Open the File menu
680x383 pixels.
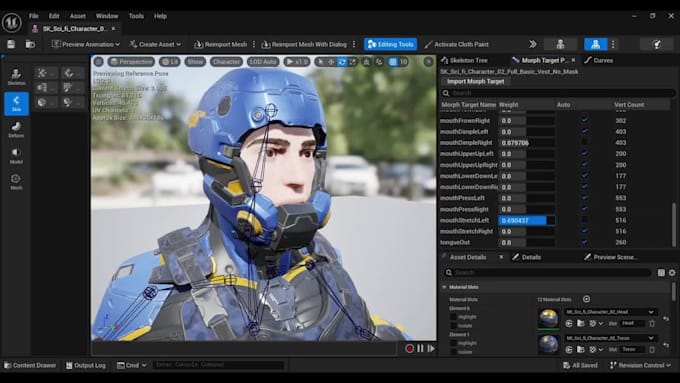33,16
